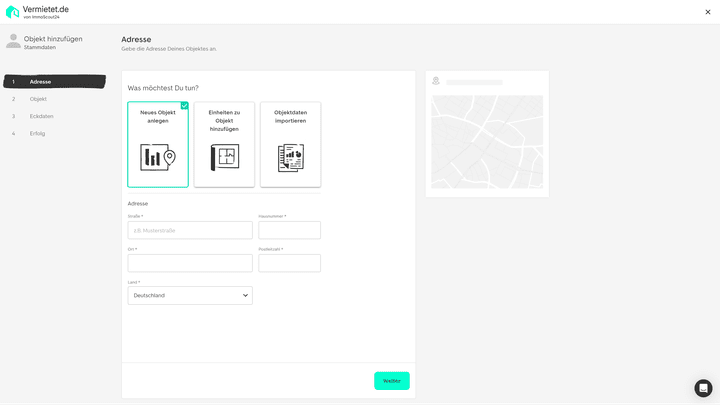Click the map preview thumbnail

pos(487,142)
